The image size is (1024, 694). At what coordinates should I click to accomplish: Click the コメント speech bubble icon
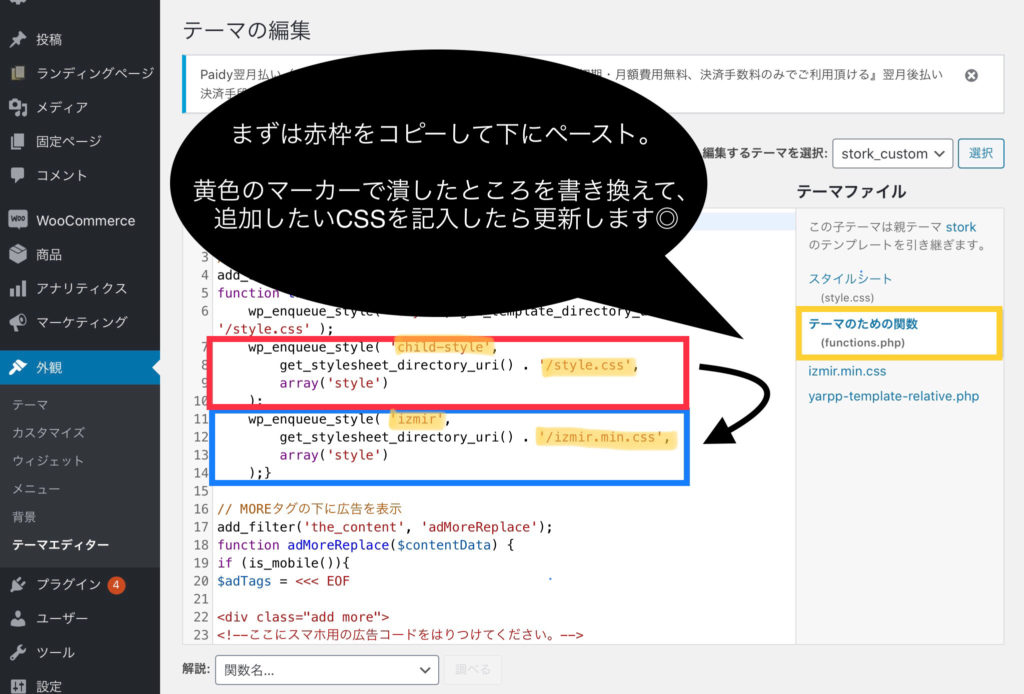pos(17,175)
